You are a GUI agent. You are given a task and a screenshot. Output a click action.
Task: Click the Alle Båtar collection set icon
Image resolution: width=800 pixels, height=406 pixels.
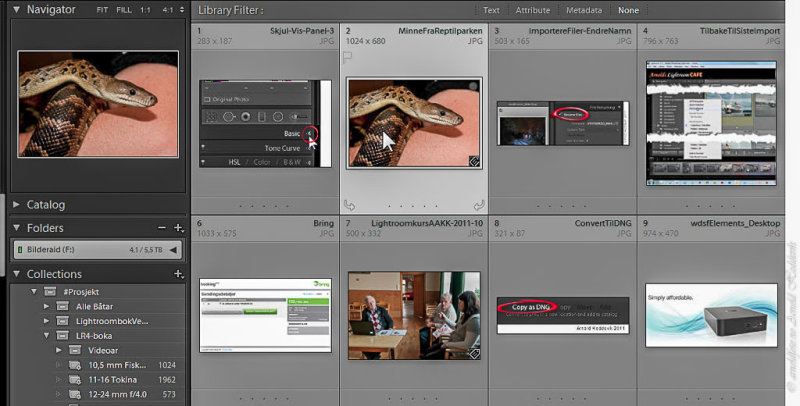[62, 307]
